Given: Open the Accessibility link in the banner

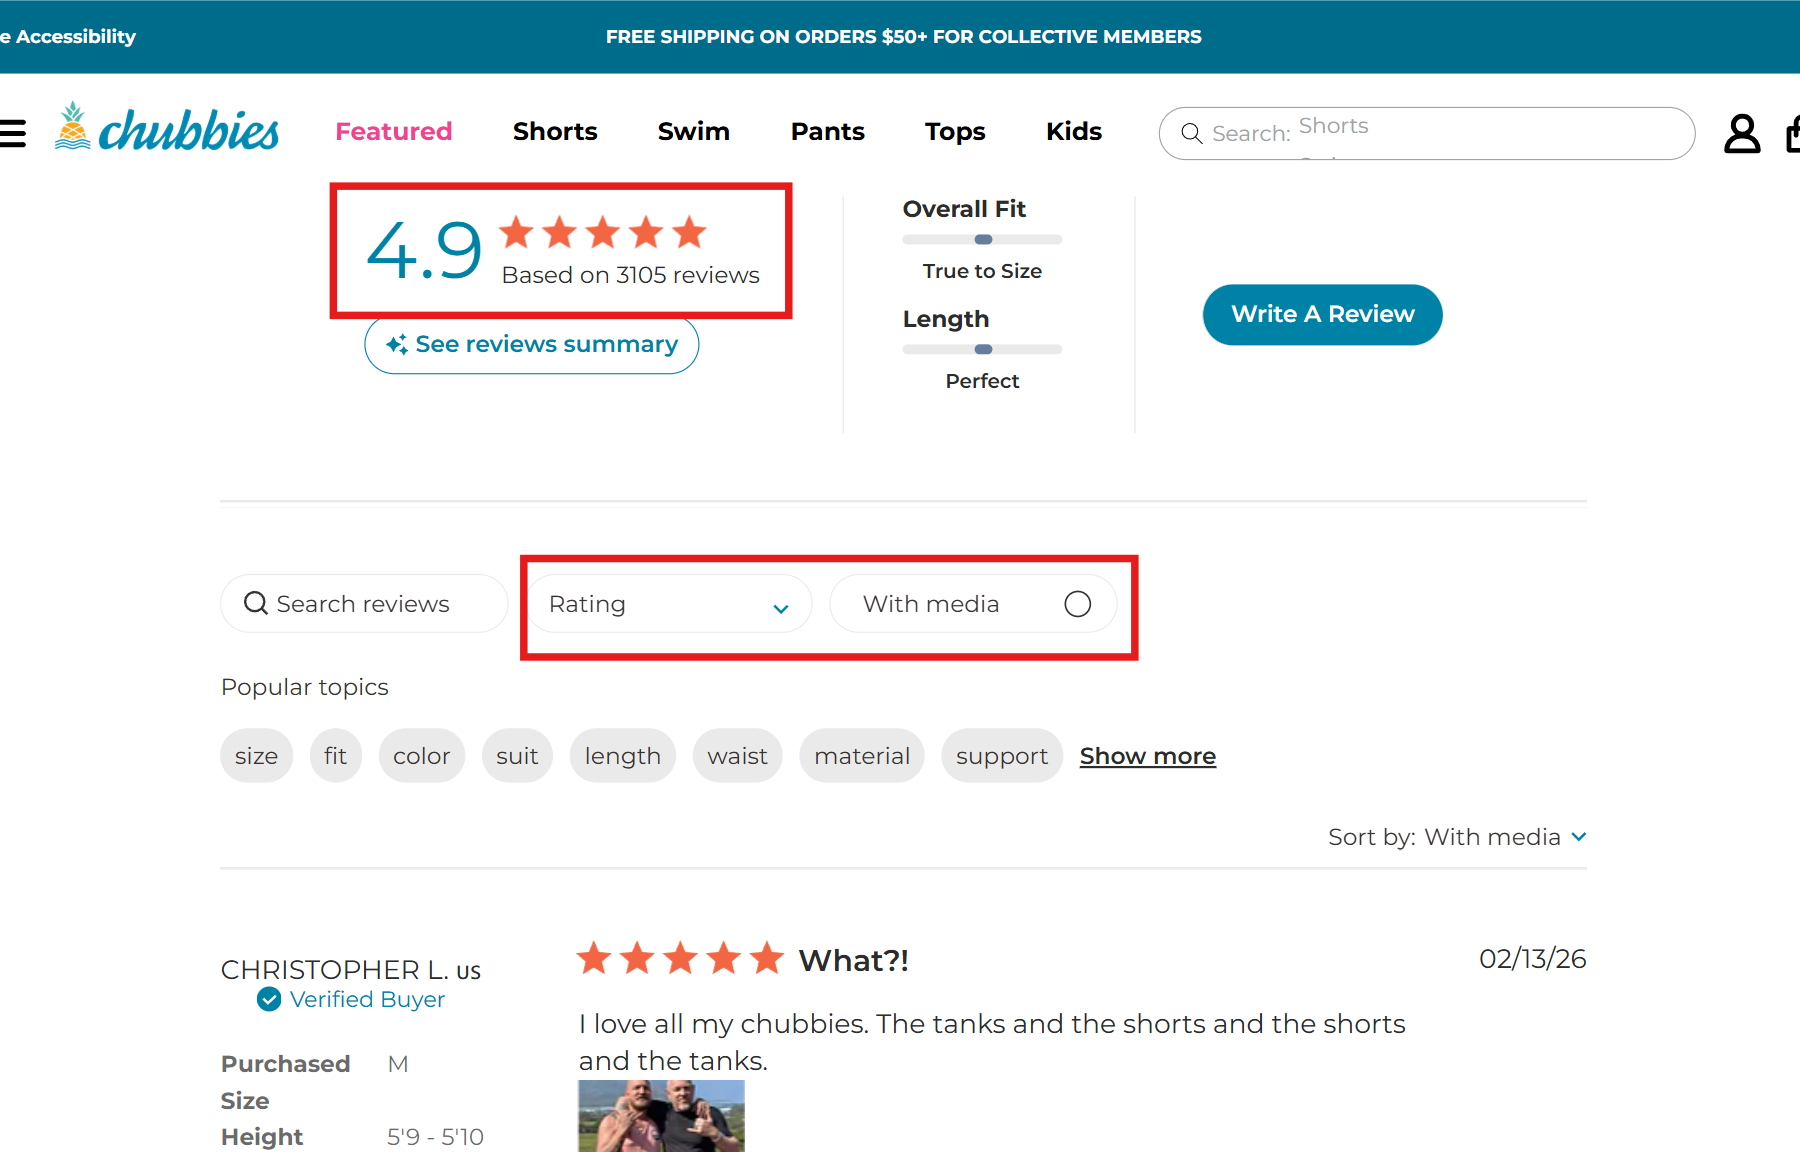Looking at the screenshot, I should pyautogui.click(x=68, y=37).
